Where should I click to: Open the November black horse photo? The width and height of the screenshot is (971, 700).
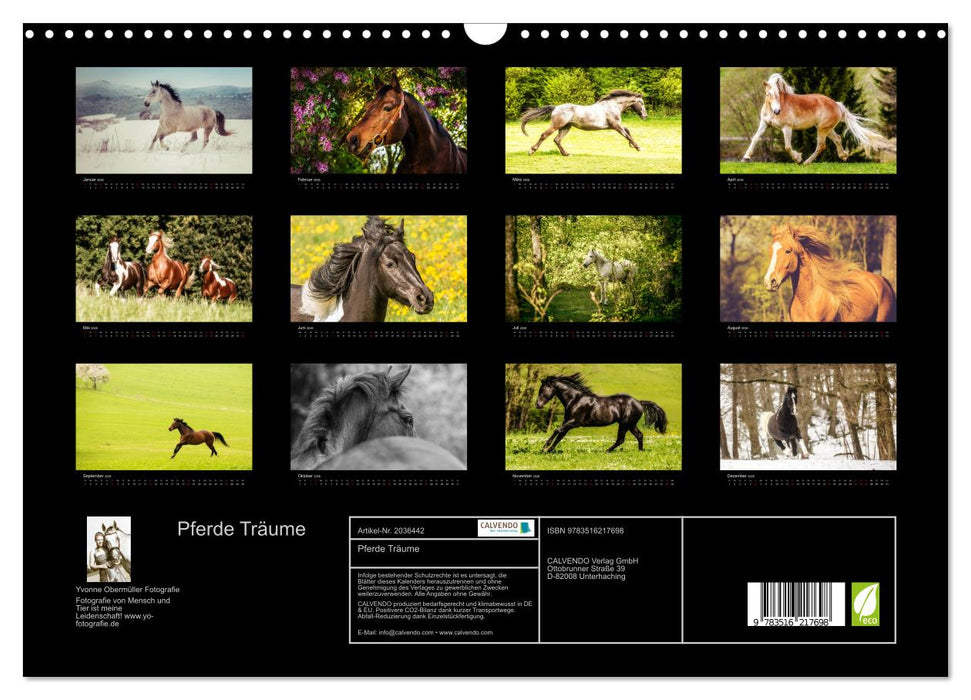[x=593, y=416]
